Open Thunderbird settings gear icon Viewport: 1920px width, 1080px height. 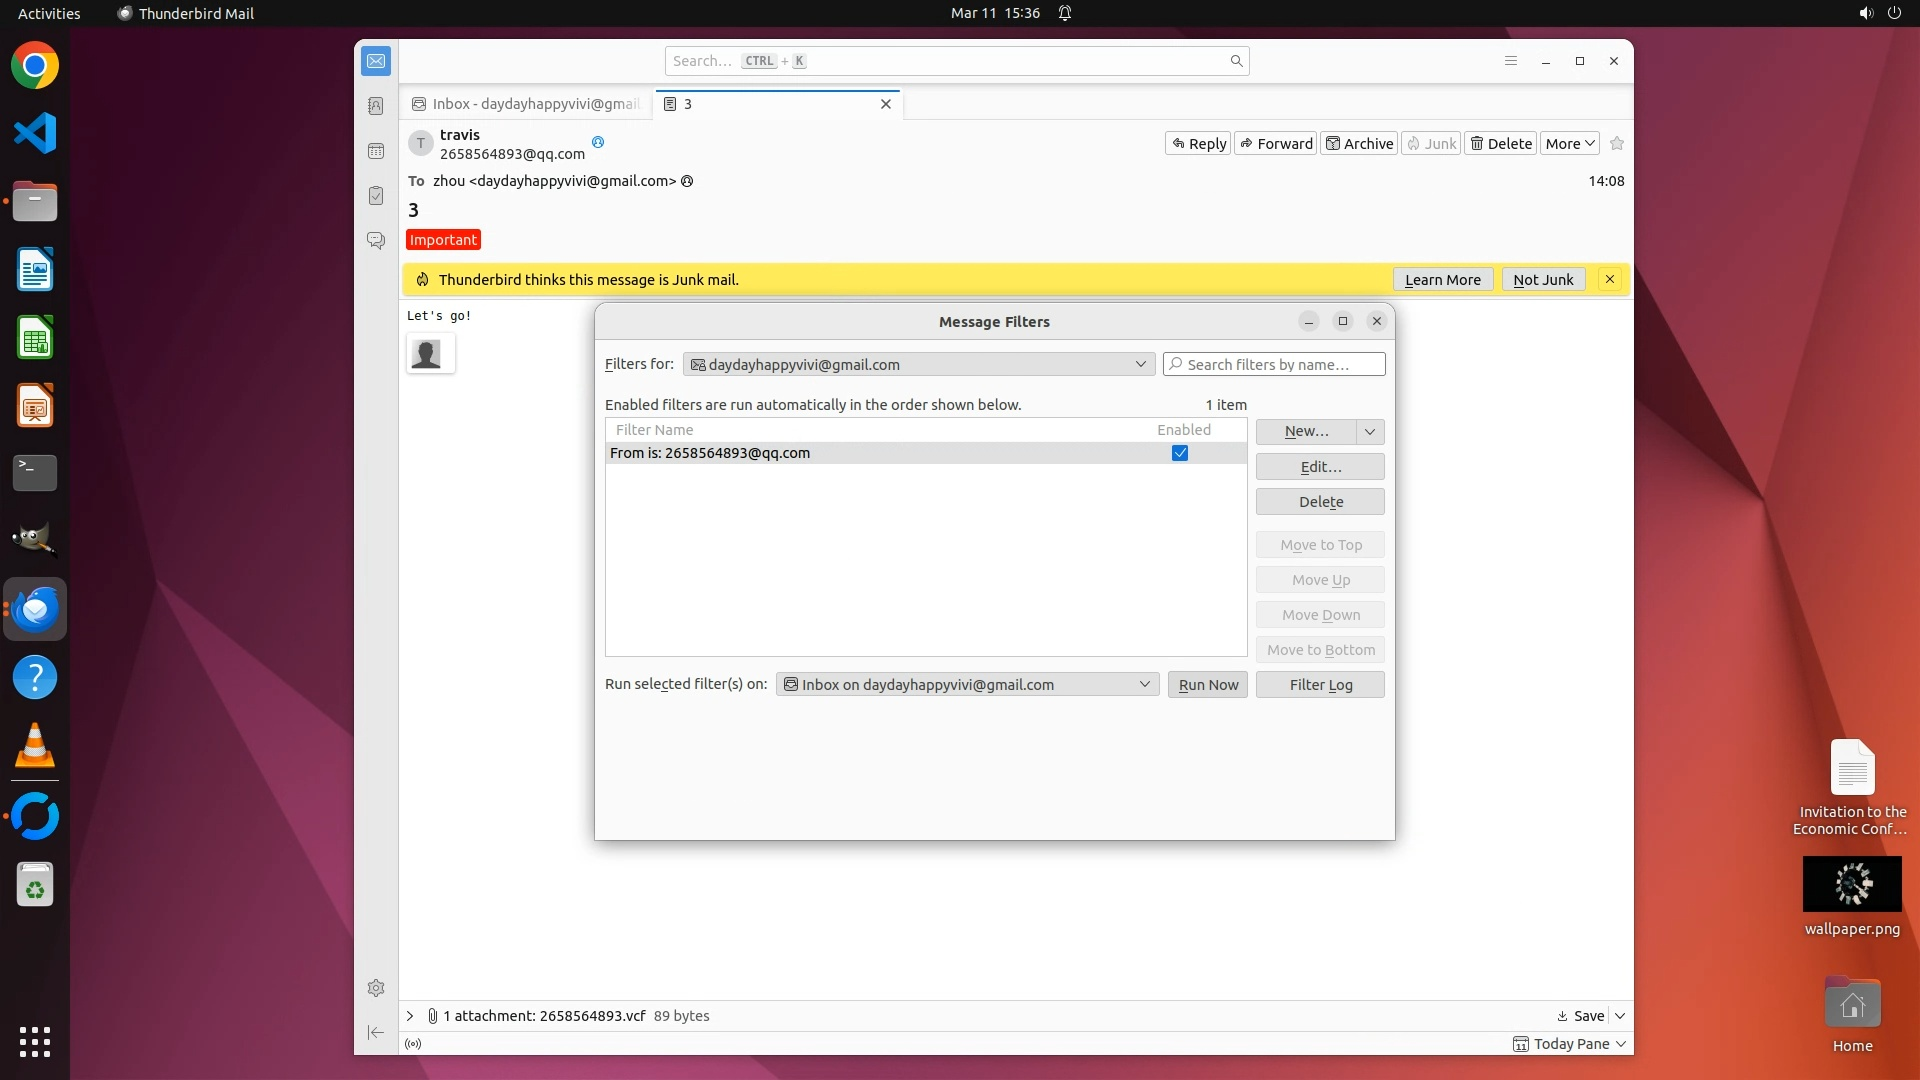pyautogui.click(x=376, y=988)
